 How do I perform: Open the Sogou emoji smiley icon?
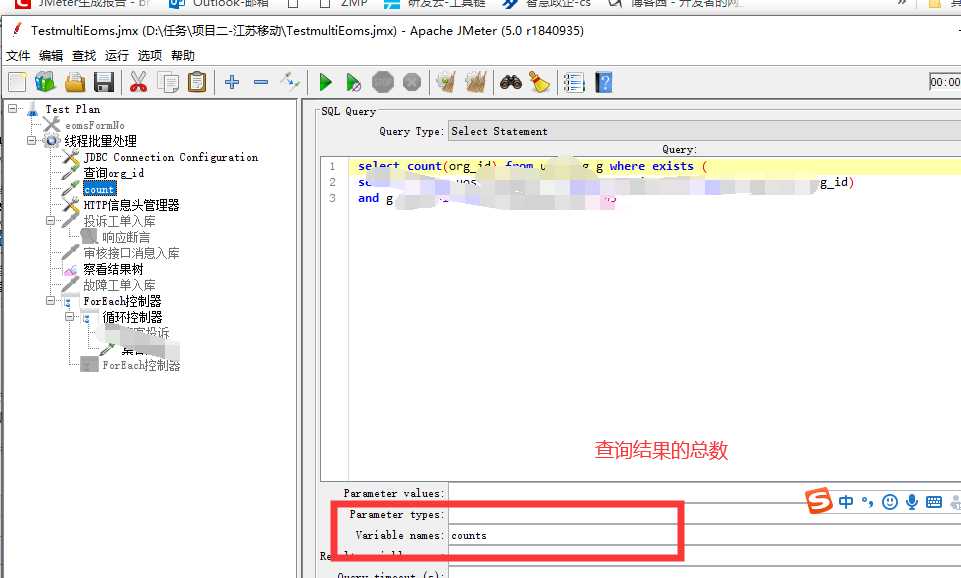click(x=890, y=502)
